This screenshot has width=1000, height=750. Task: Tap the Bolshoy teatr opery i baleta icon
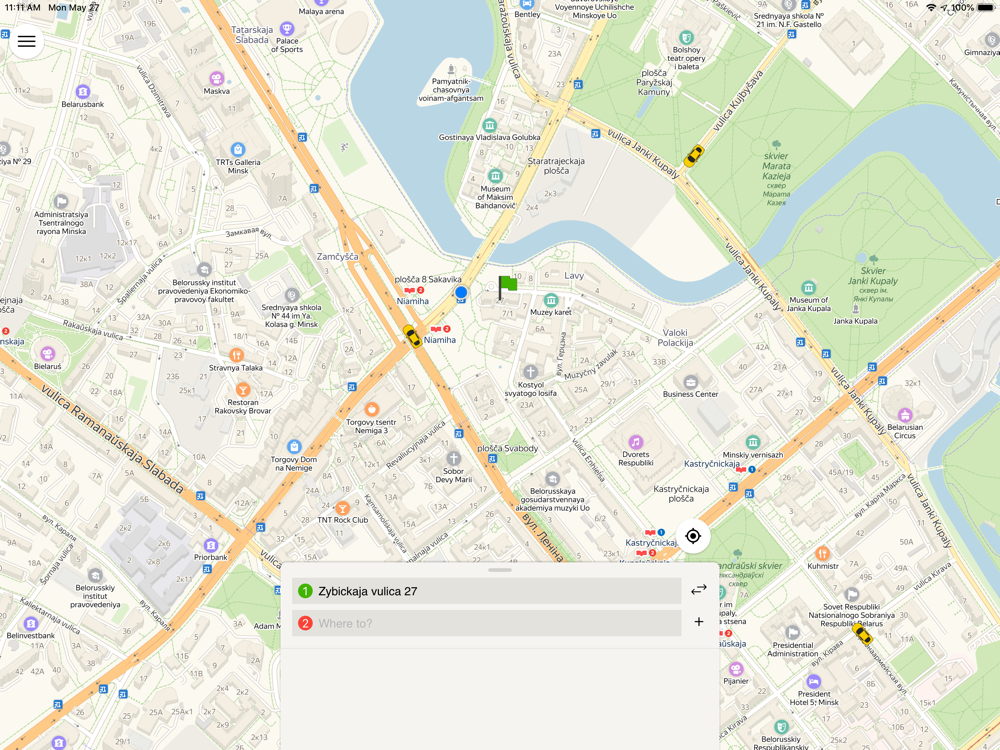tap(686, 38)
